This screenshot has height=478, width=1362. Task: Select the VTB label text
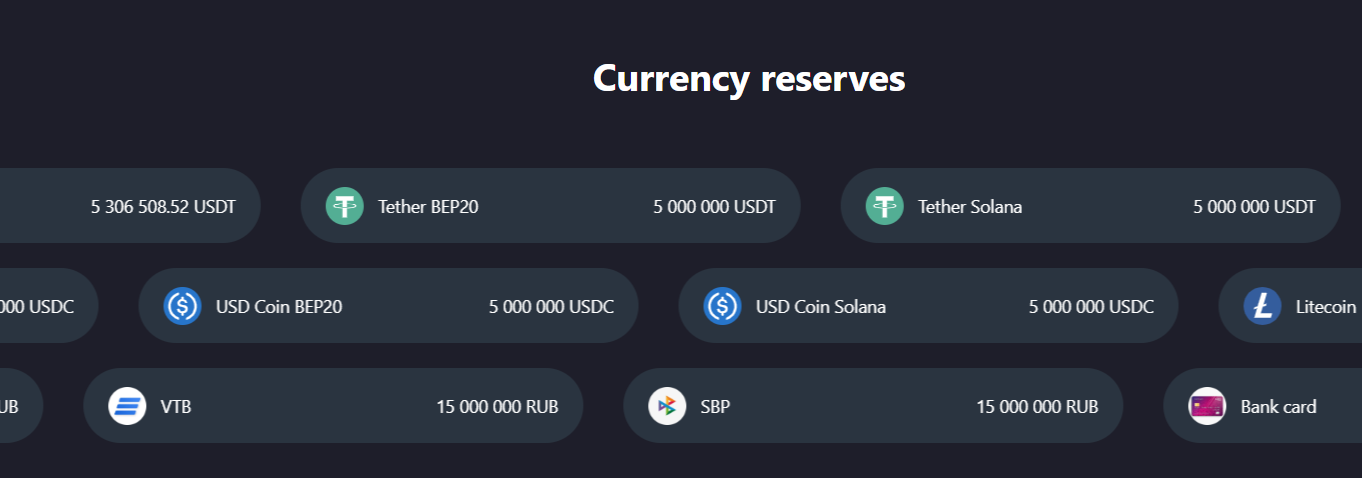pos(176,407)
